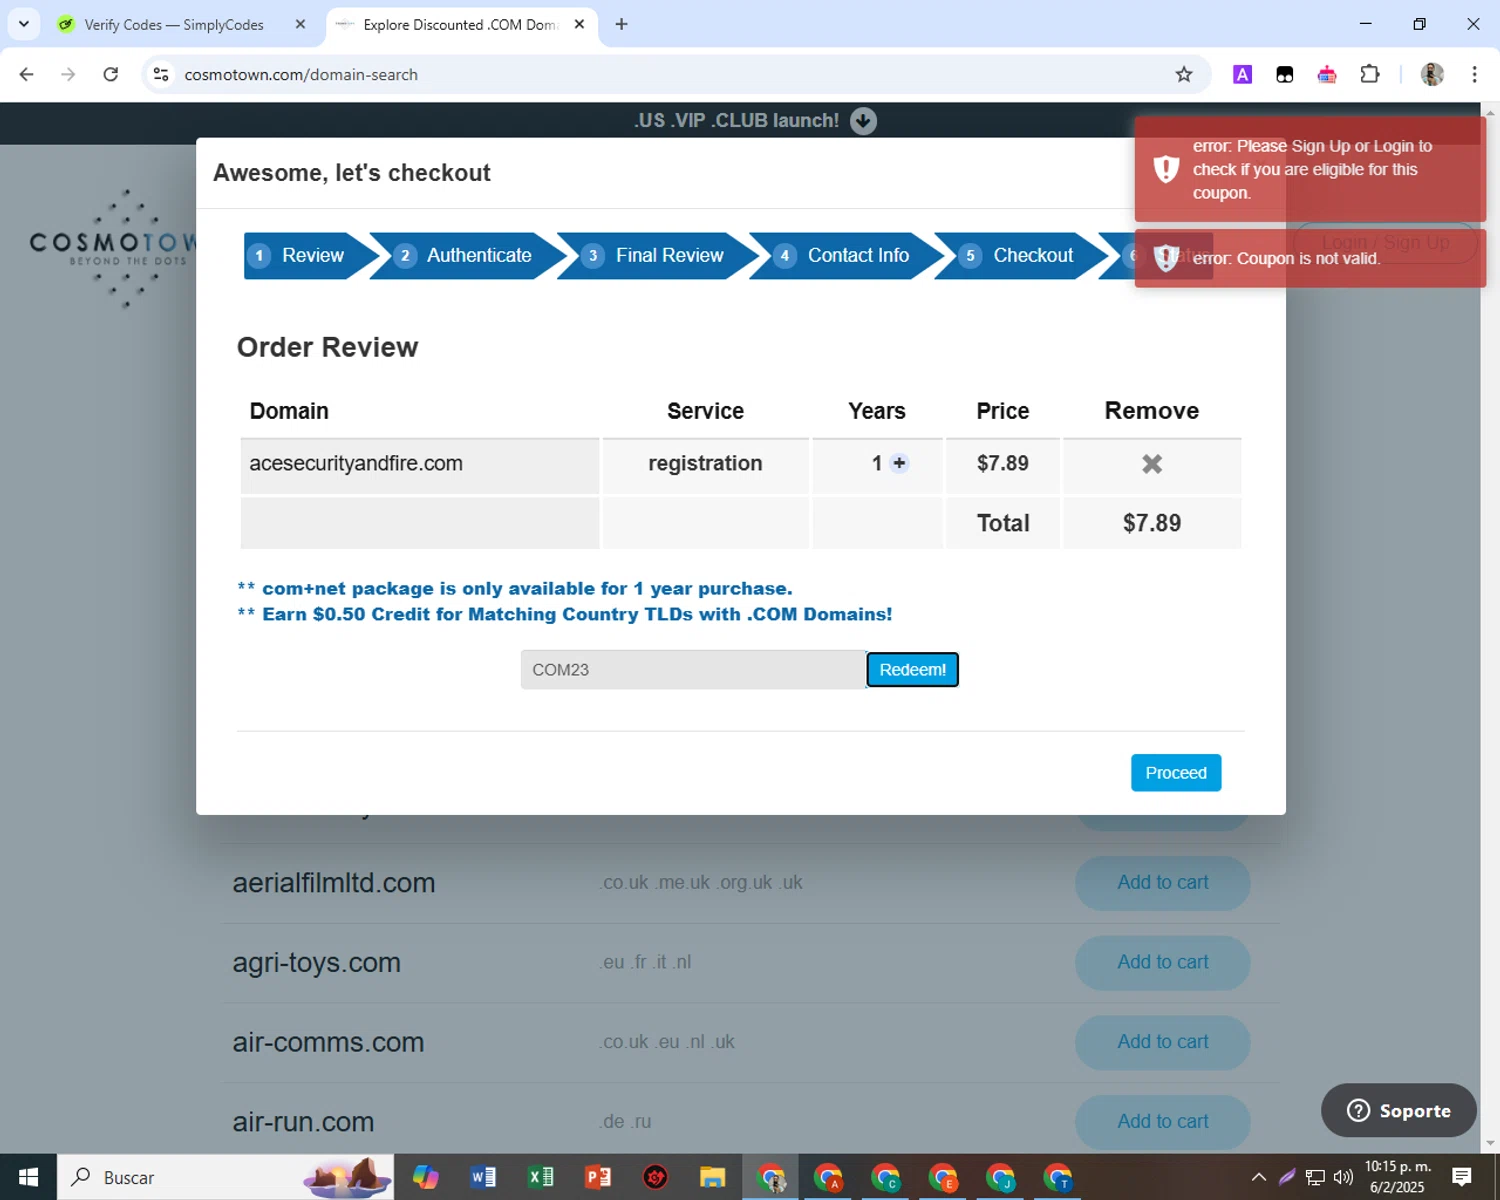This screenshot has height=1200, width=1500.
Task: Open the tab search dropdown
Action: [24, 24]
